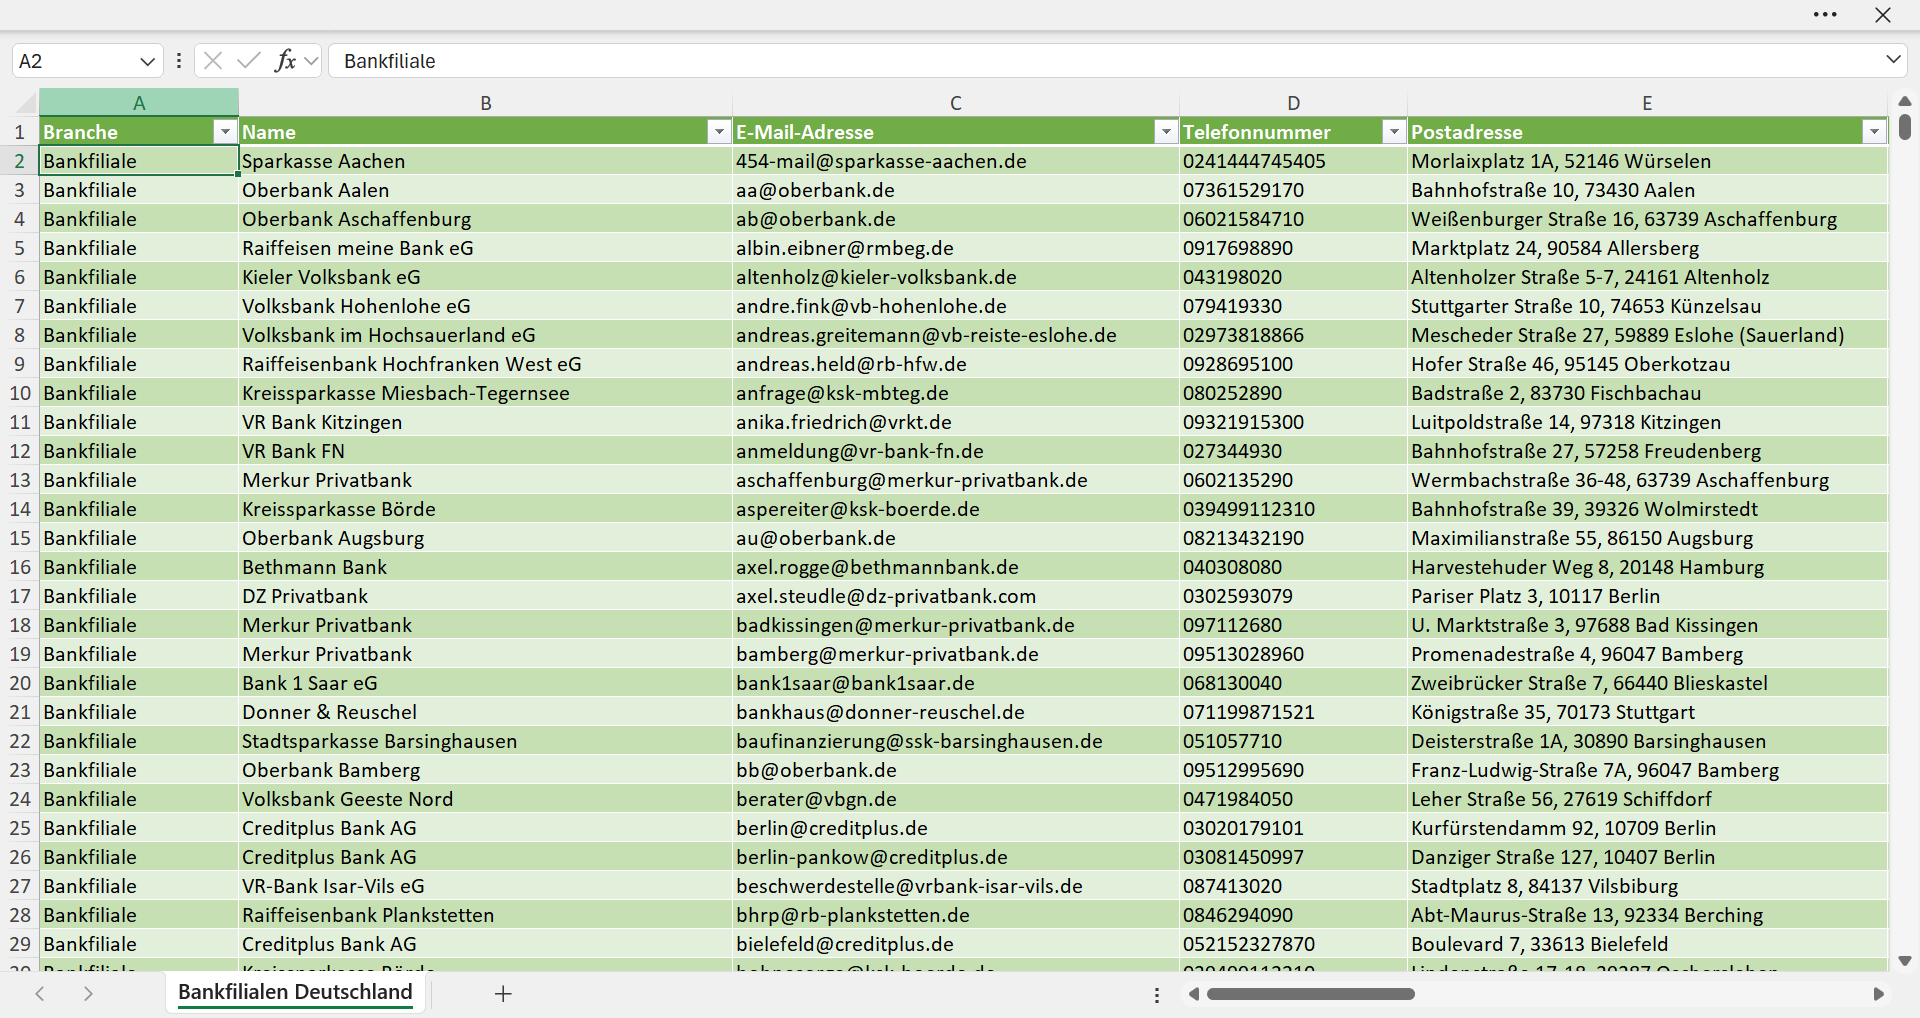The width and height of the screenshot is (1920, 1018).
Task: Select cell aschaffenburg@merkur-privatbank.de
Action: (956, 480)
